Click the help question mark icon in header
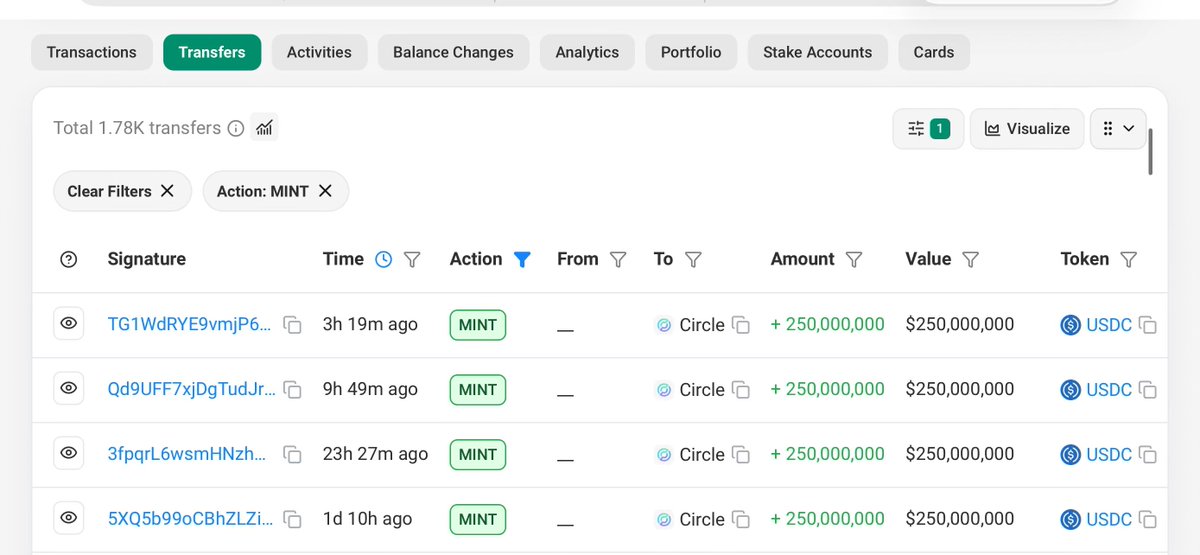The image size is (1200, 555). [x=69, y=259]
